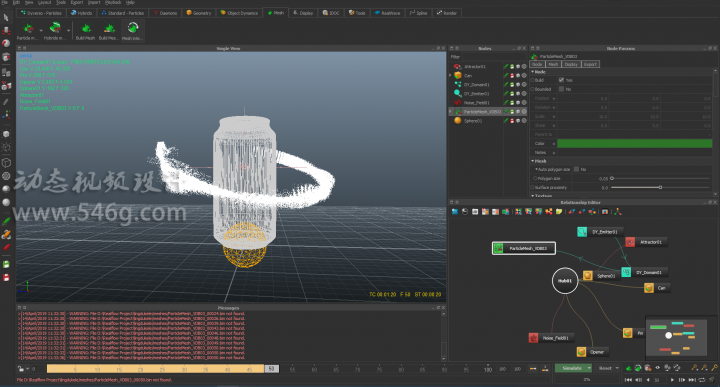Select the Opener node in Relationship Editor
The image size is (720, 387).
click(x=592, y=352)
